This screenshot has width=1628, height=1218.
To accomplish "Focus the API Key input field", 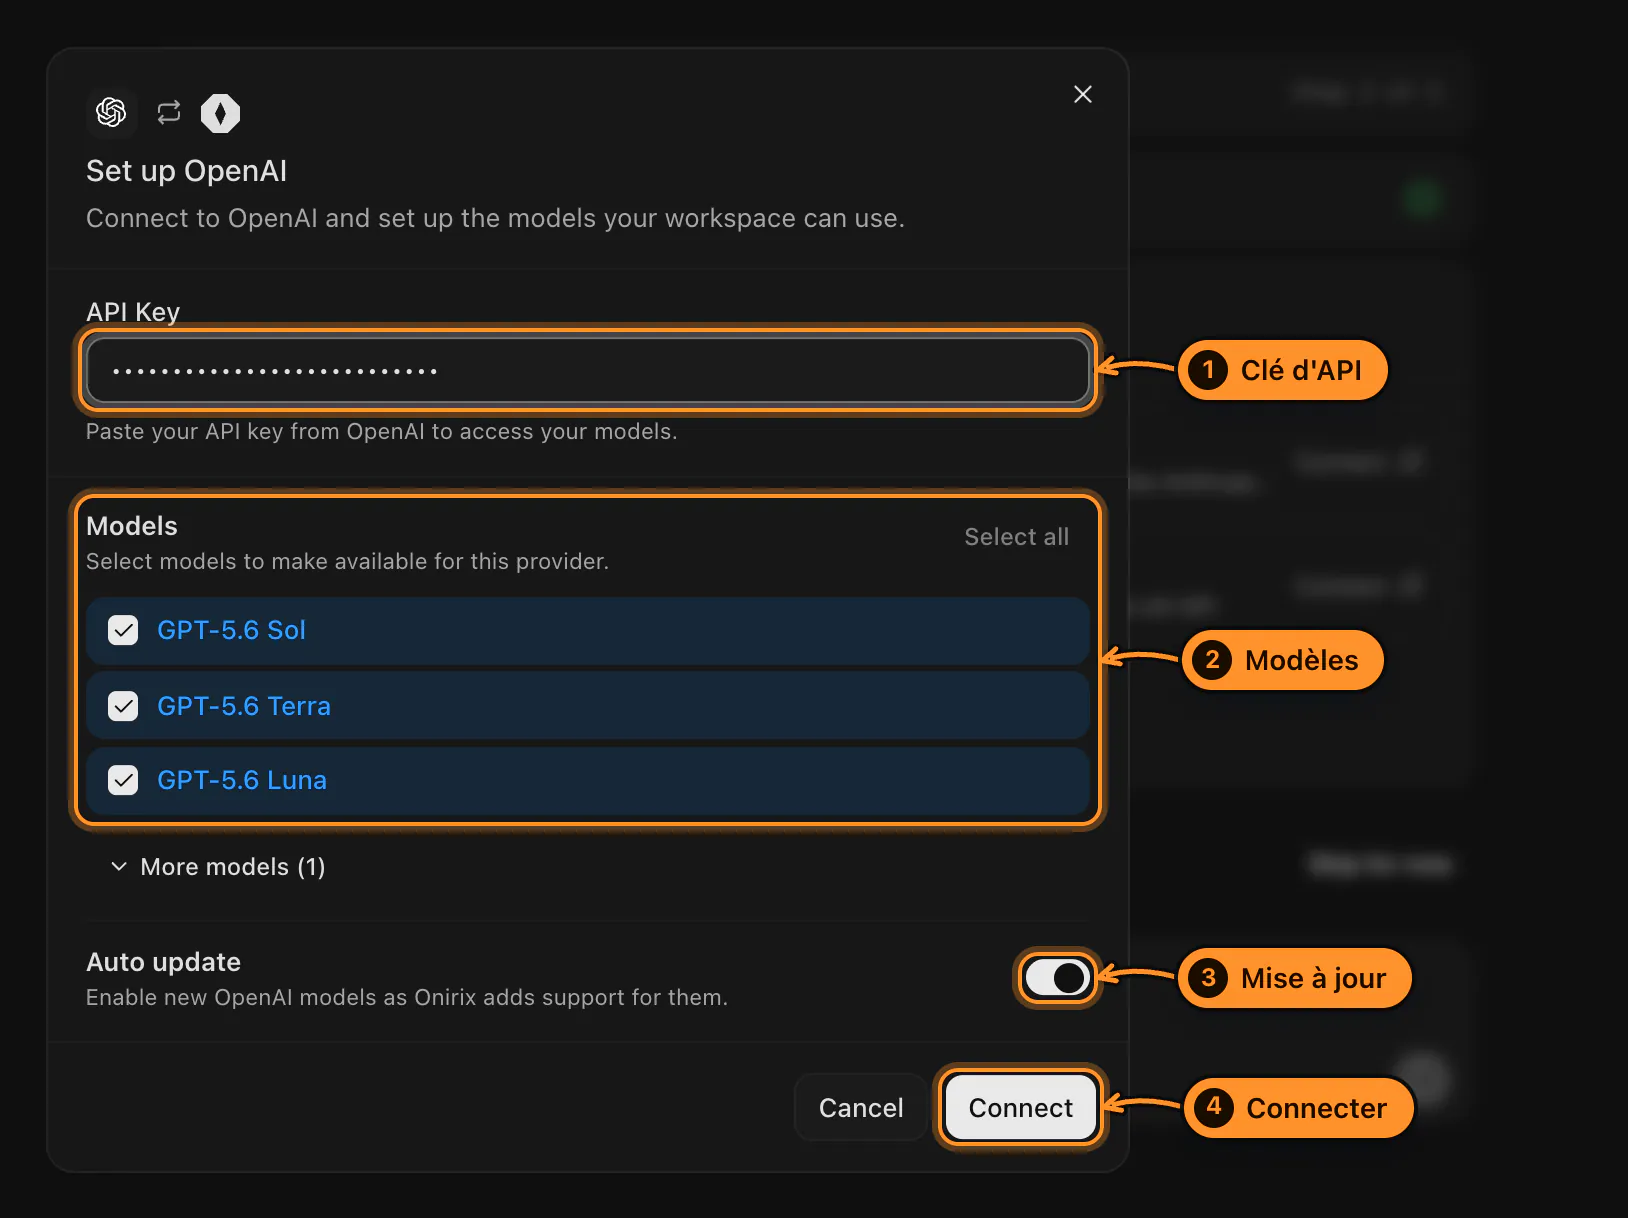I will click(588, 371).
